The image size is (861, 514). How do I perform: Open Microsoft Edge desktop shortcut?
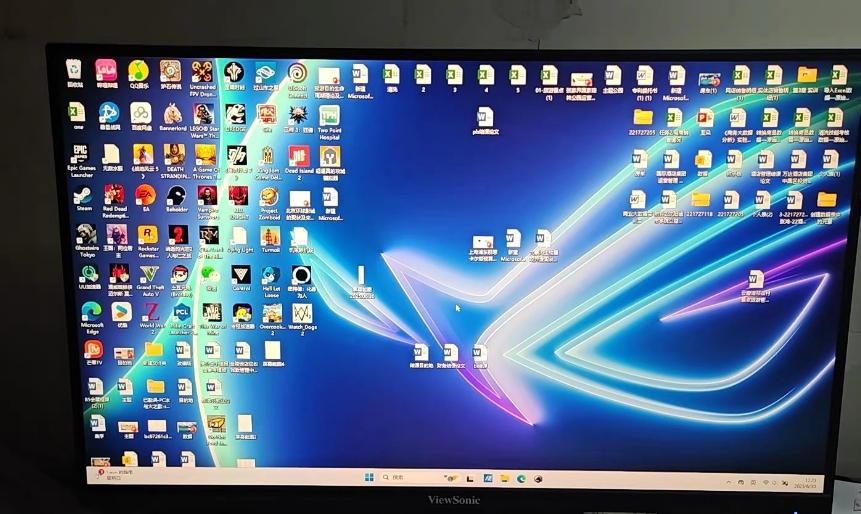(x=92, y=315)
